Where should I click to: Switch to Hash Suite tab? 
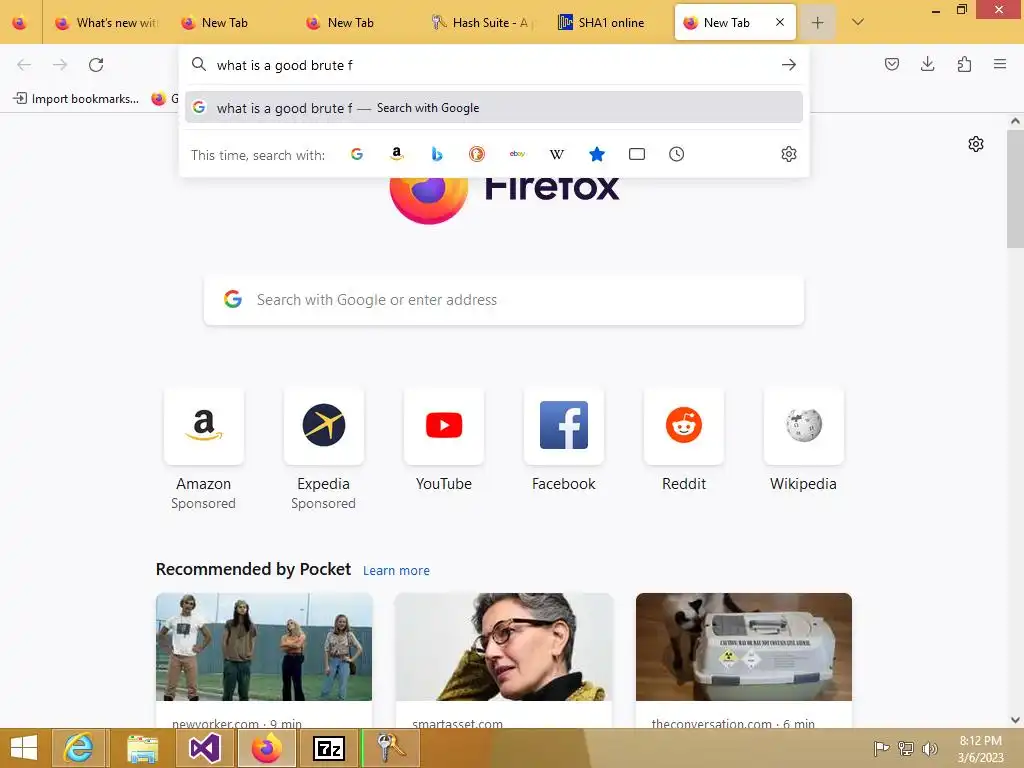coord(482,23)
